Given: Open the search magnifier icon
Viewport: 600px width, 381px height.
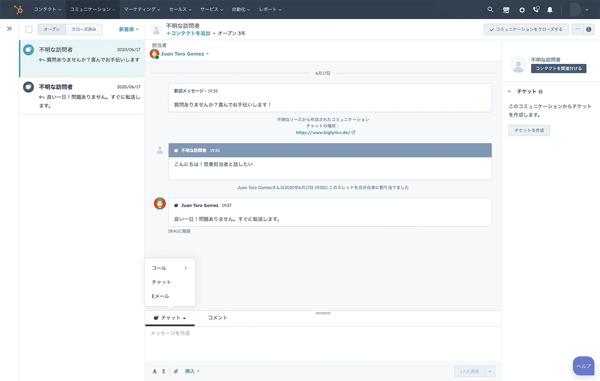Looking at the screenshot, I should coord(490,9).
